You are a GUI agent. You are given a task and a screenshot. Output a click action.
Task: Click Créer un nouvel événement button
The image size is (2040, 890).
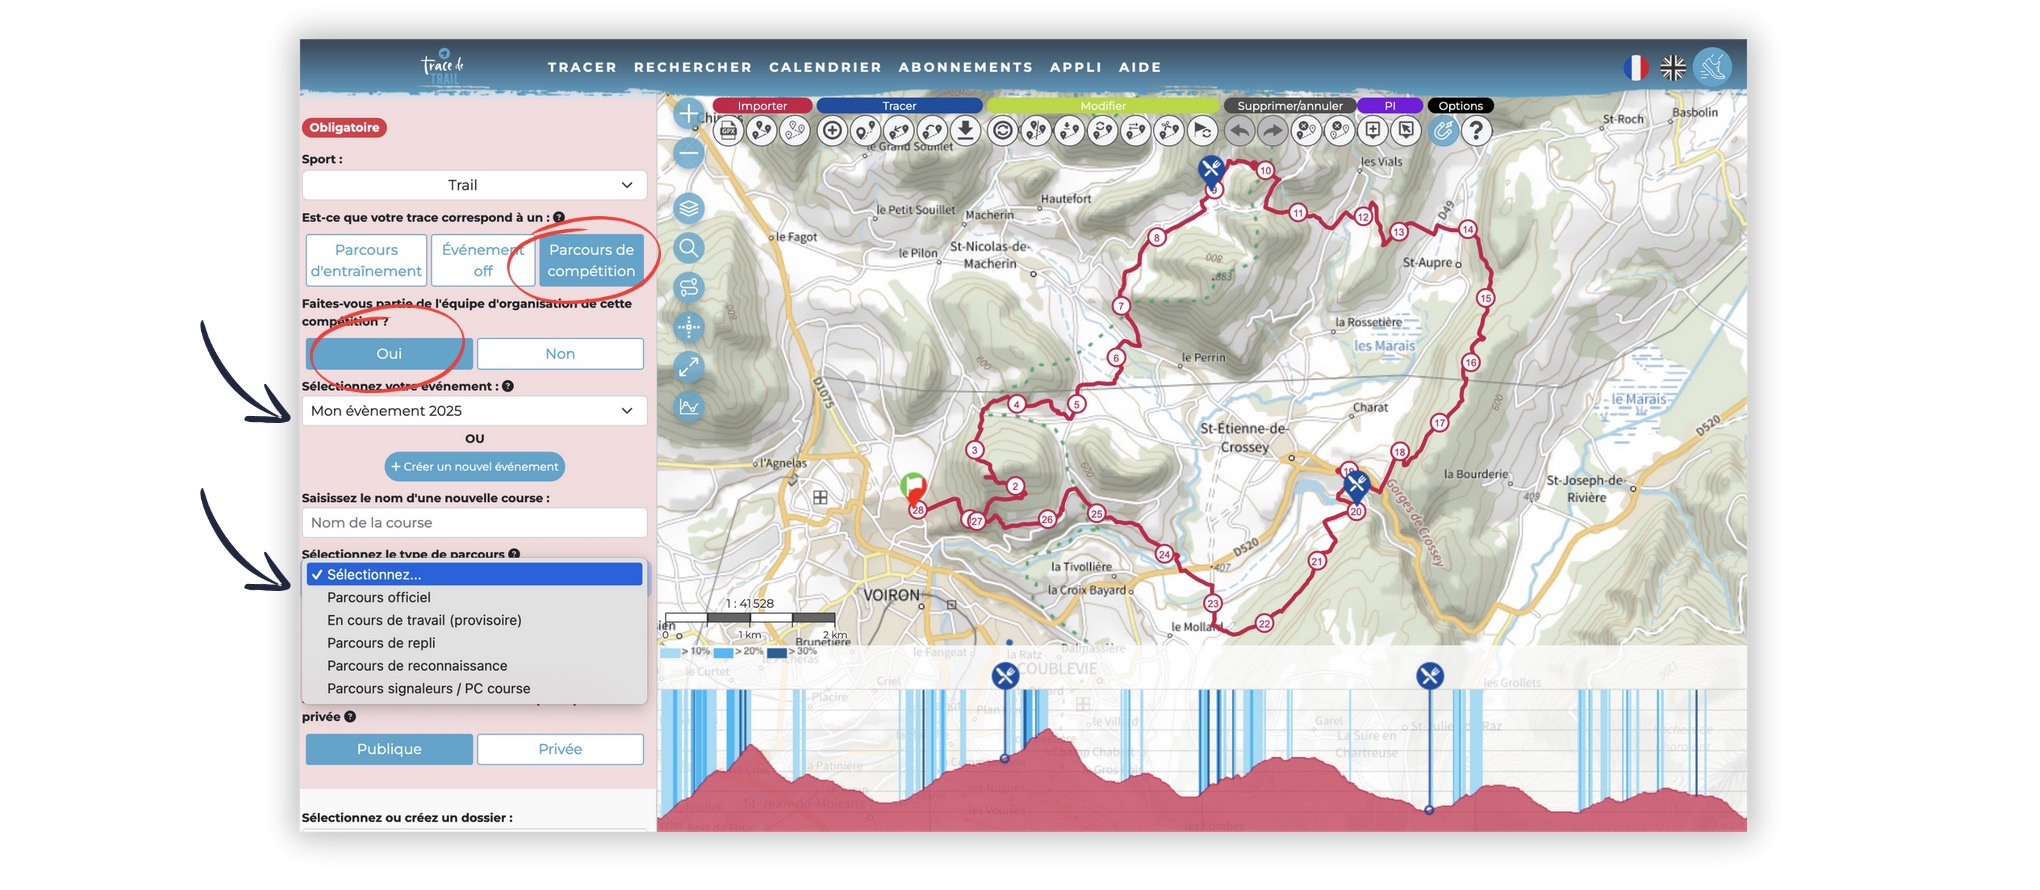[x=474, y=467]
